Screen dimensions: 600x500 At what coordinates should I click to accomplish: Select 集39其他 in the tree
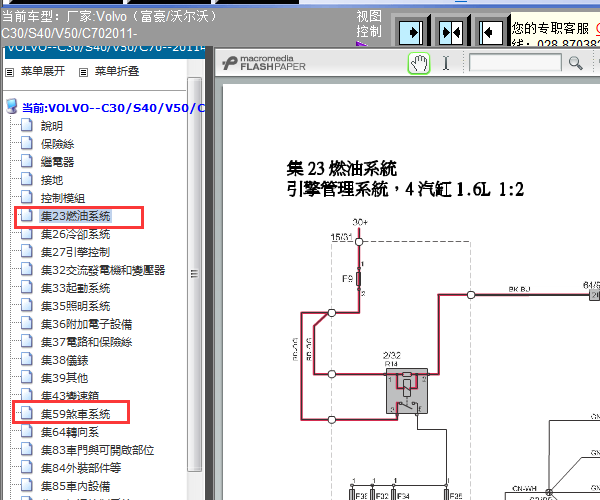(x=64, y=378)
